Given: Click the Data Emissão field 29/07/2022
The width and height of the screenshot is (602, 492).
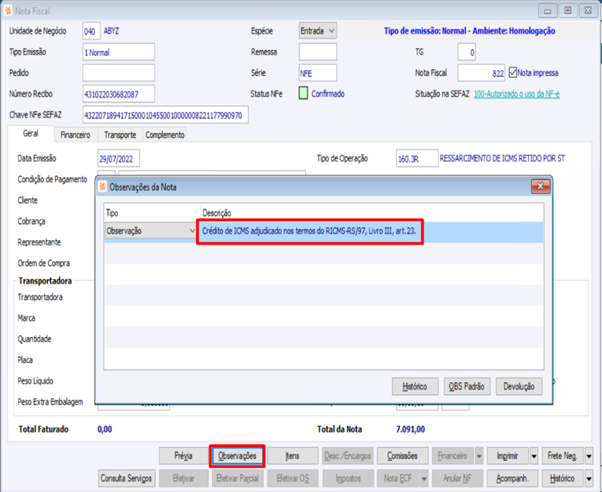Looking at the screenshot, I should point(119,158).
